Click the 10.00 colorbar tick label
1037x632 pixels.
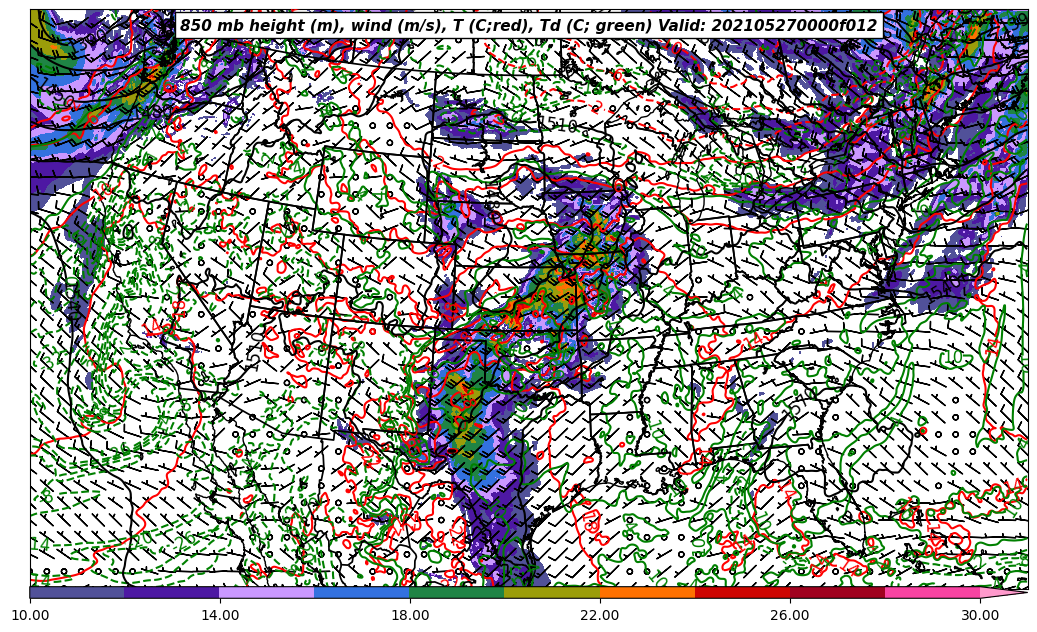[30, 615]
